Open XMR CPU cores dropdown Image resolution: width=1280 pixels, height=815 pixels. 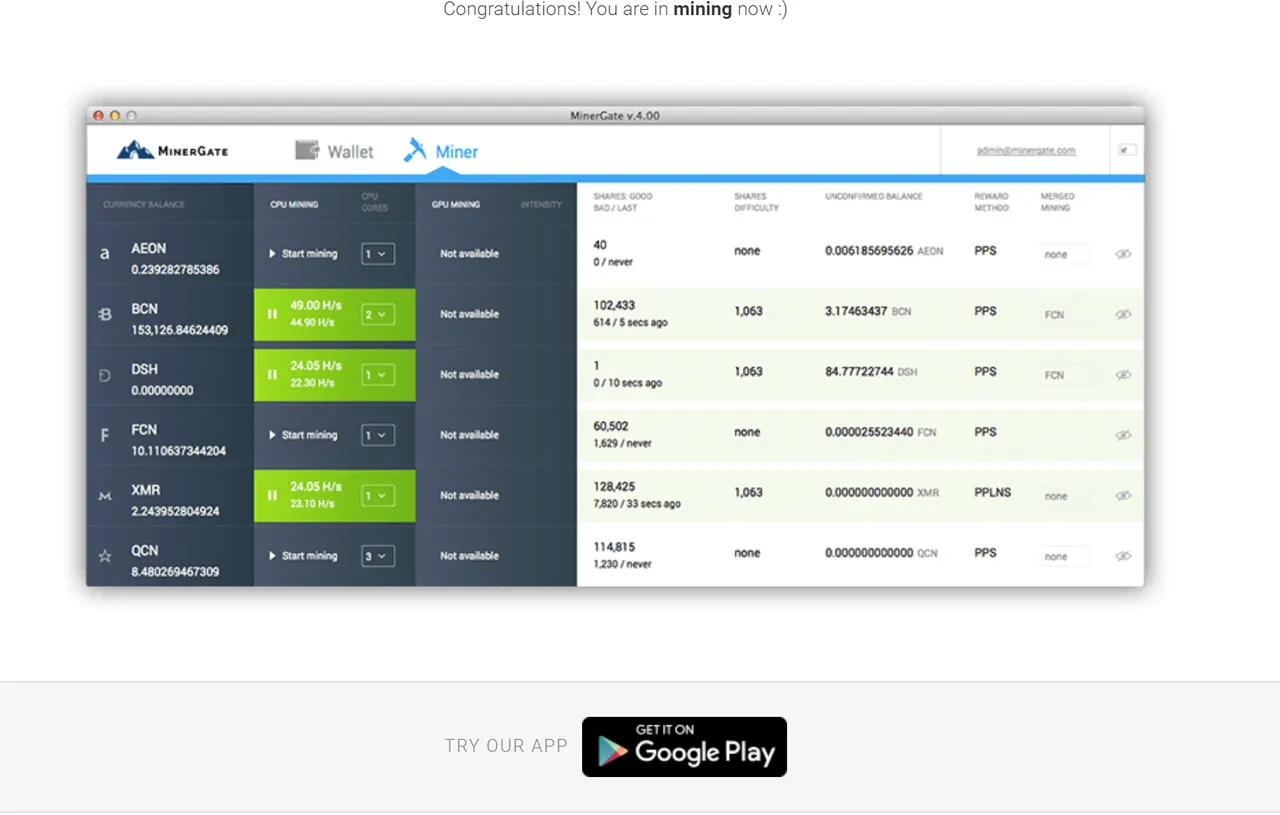click(x=377, y=495)
